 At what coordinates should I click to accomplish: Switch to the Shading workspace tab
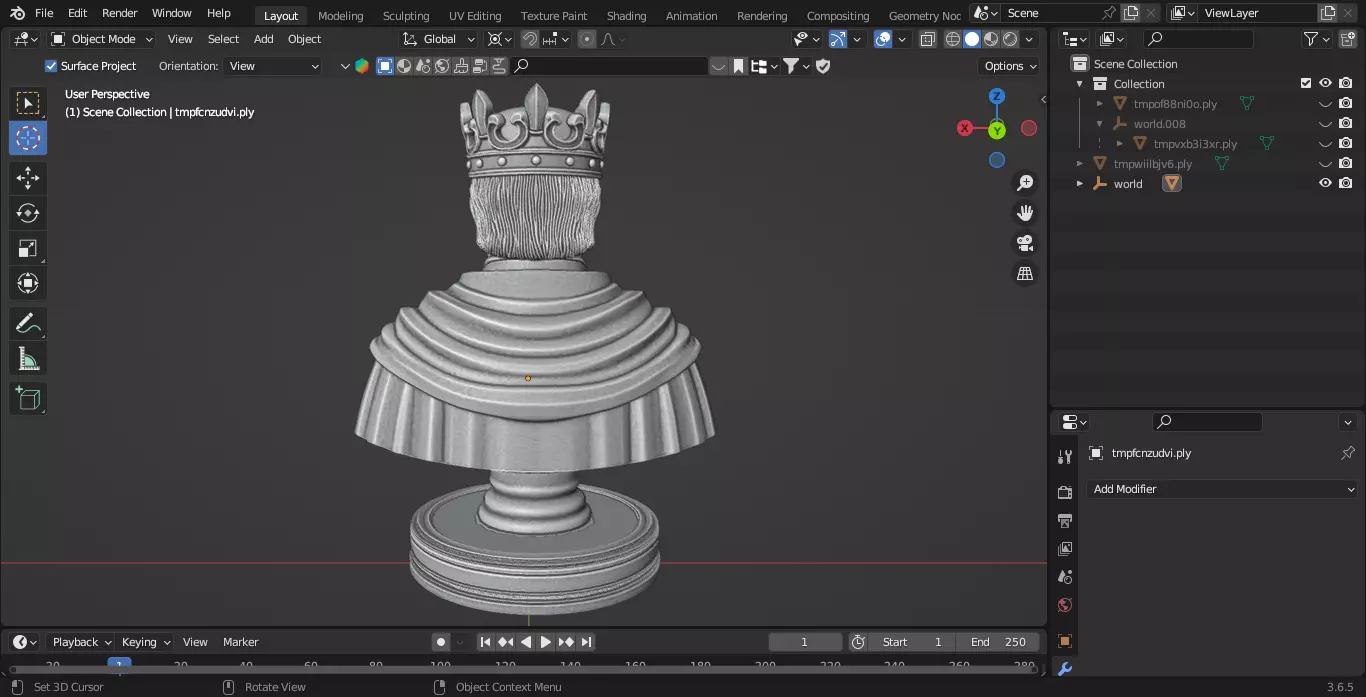[626, 16]
